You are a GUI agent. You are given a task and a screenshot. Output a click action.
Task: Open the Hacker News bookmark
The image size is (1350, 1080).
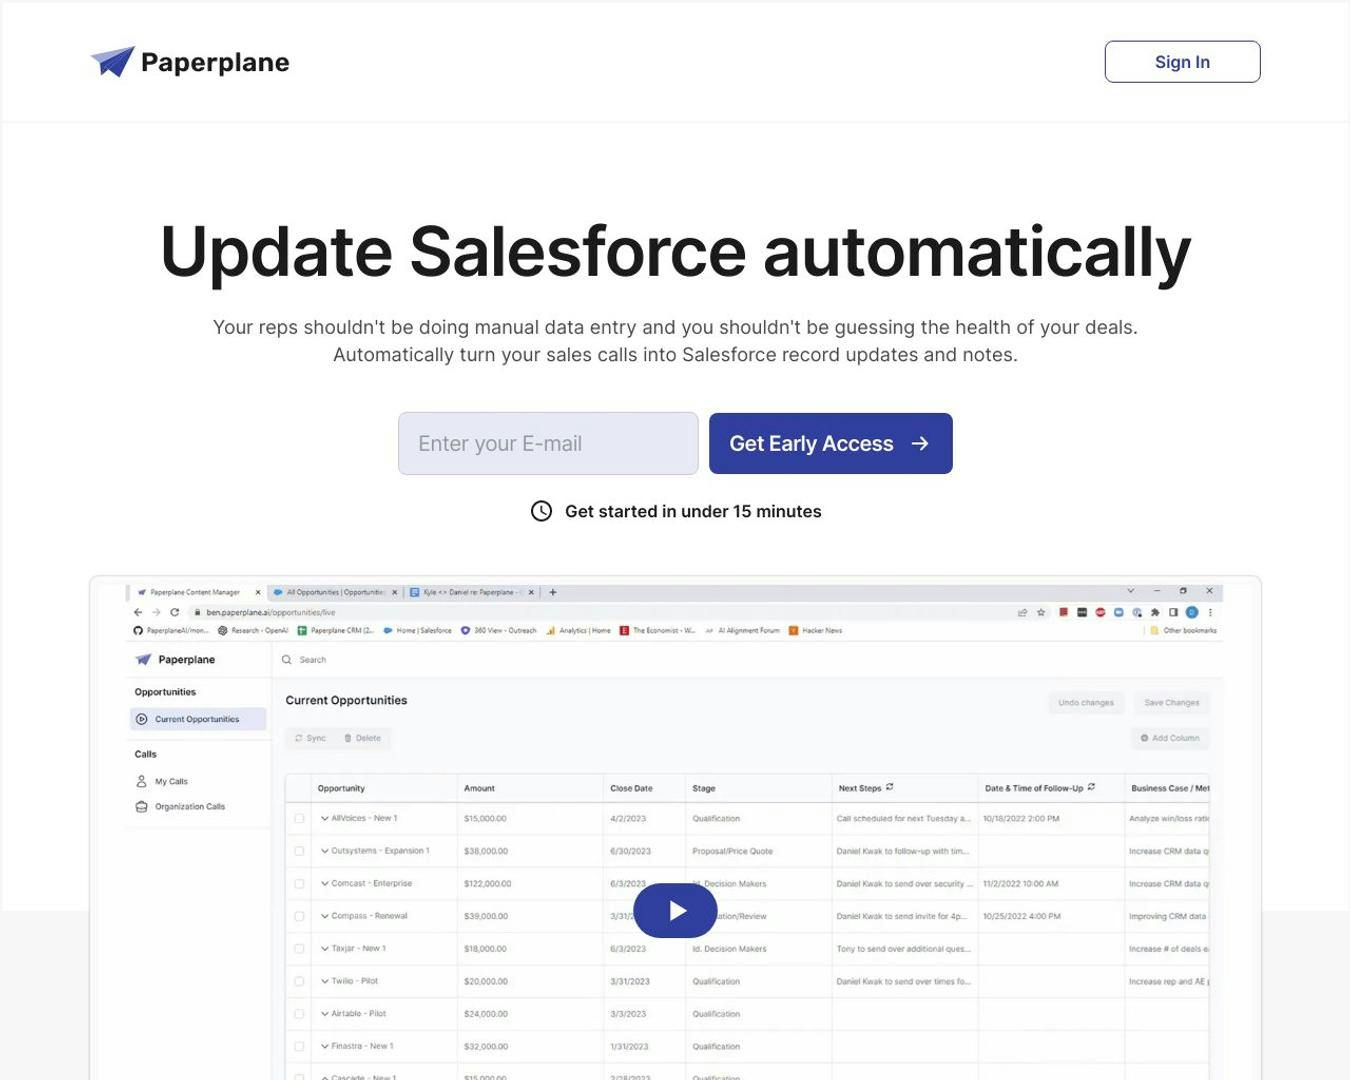(815, 631)
